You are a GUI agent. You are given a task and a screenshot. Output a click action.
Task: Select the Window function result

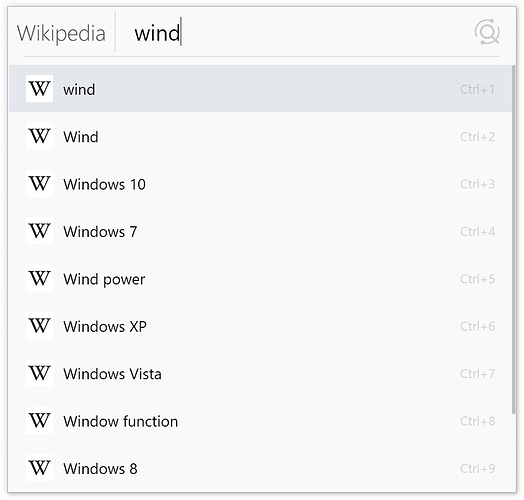click(x=260, y=421)
